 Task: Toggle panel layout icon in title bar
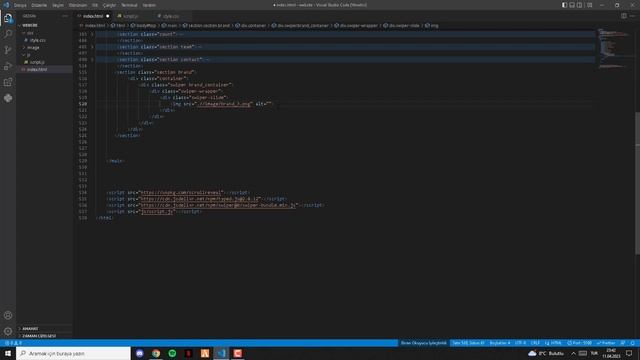pos(572,5)
